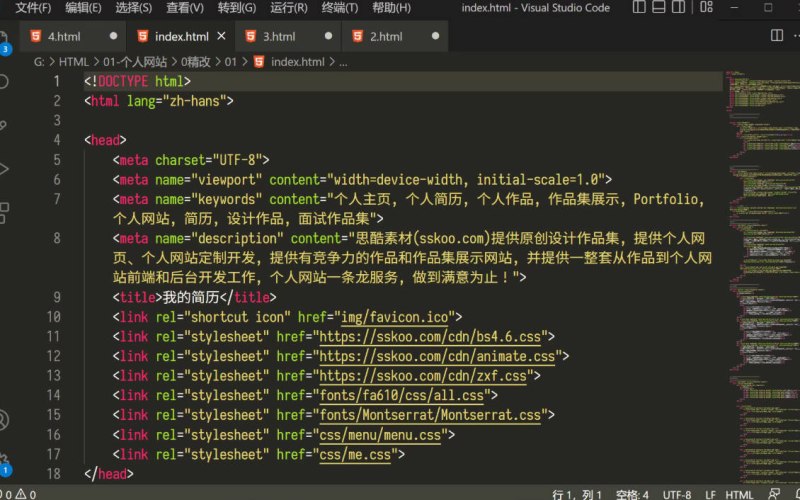Viewport: 800px width, 500px height.
Task: Open the Accounts icon in activity bar
Action: coord(4,419)
